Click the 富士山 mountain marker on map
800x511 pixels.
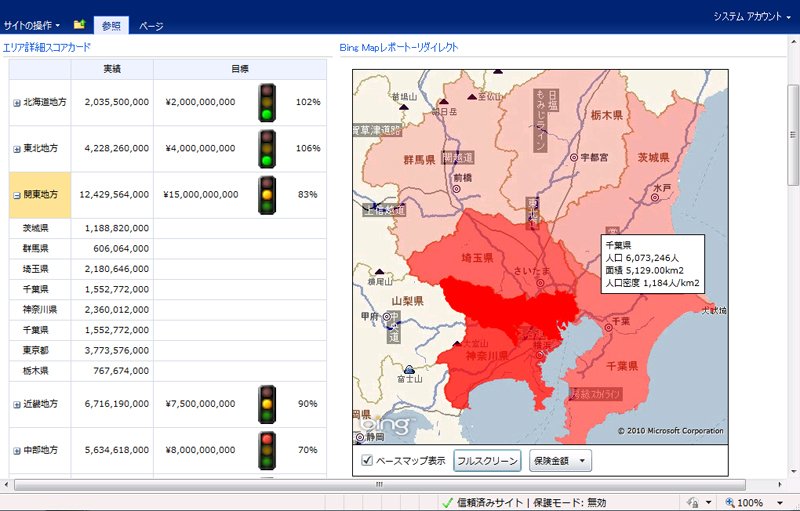409,369
